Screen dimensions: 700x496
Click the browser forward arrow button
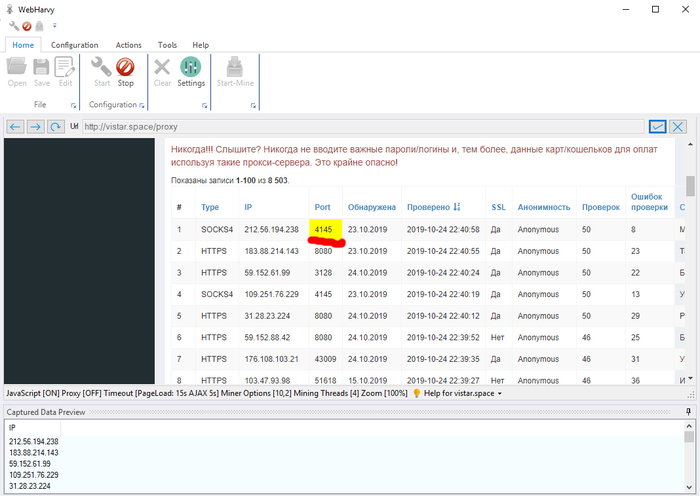tap(35, 127)
